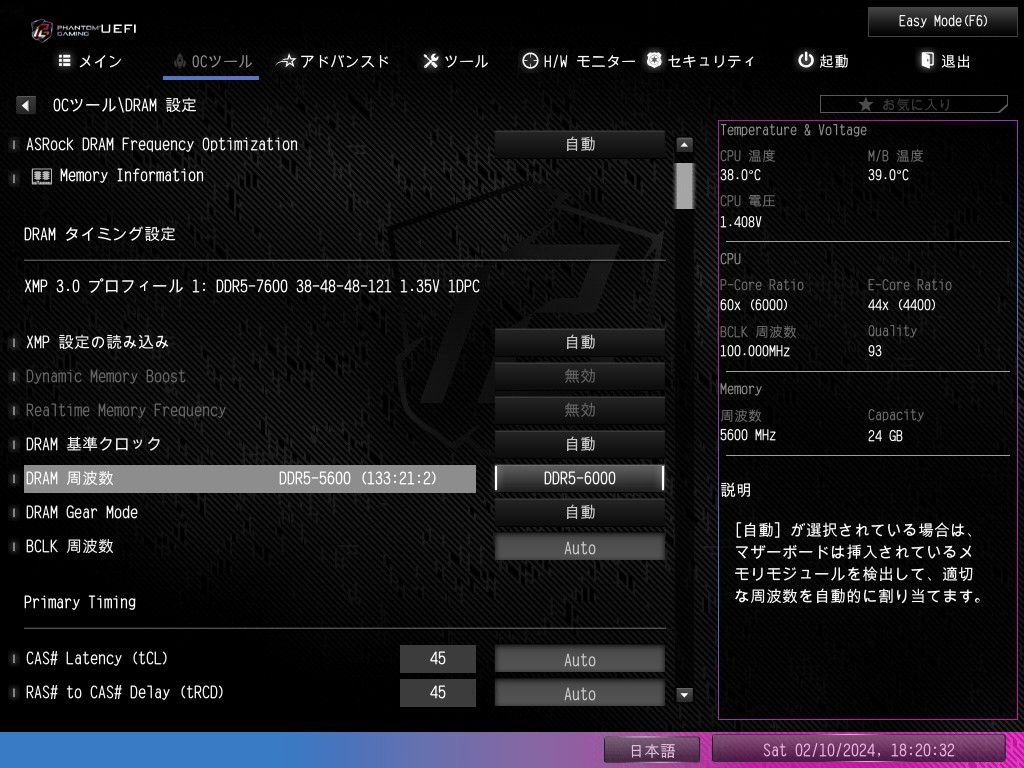Open the XMP 設定の読み込み dropdown

(580, 342)
